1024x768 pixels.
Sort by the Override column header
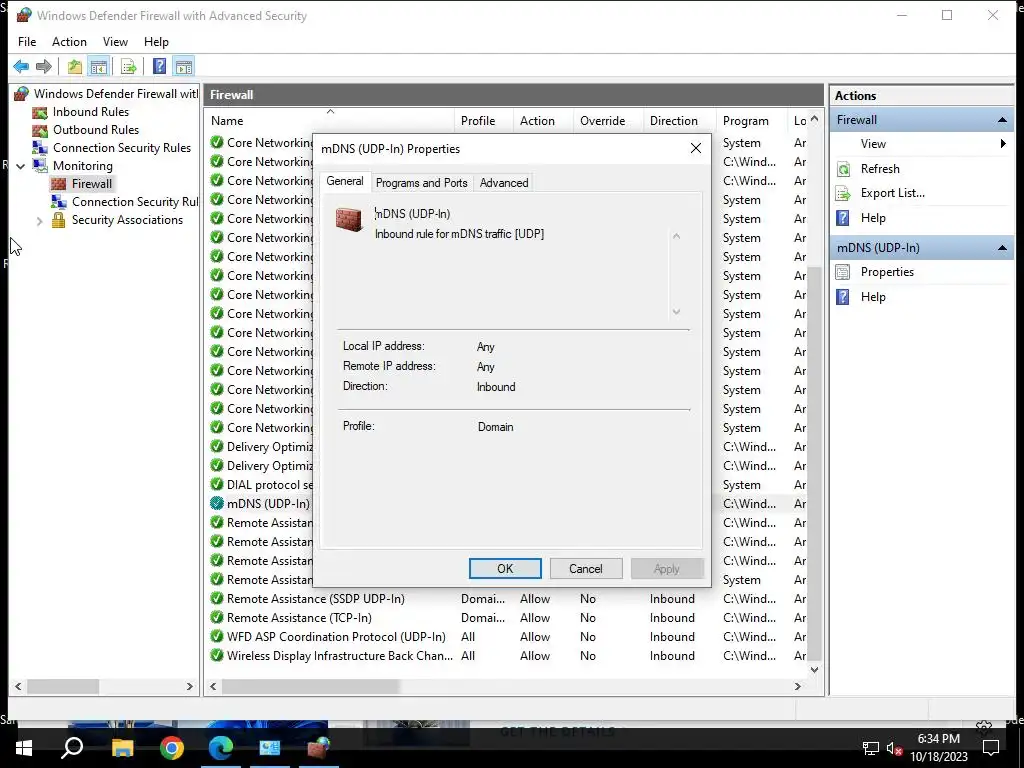(608, 121)
